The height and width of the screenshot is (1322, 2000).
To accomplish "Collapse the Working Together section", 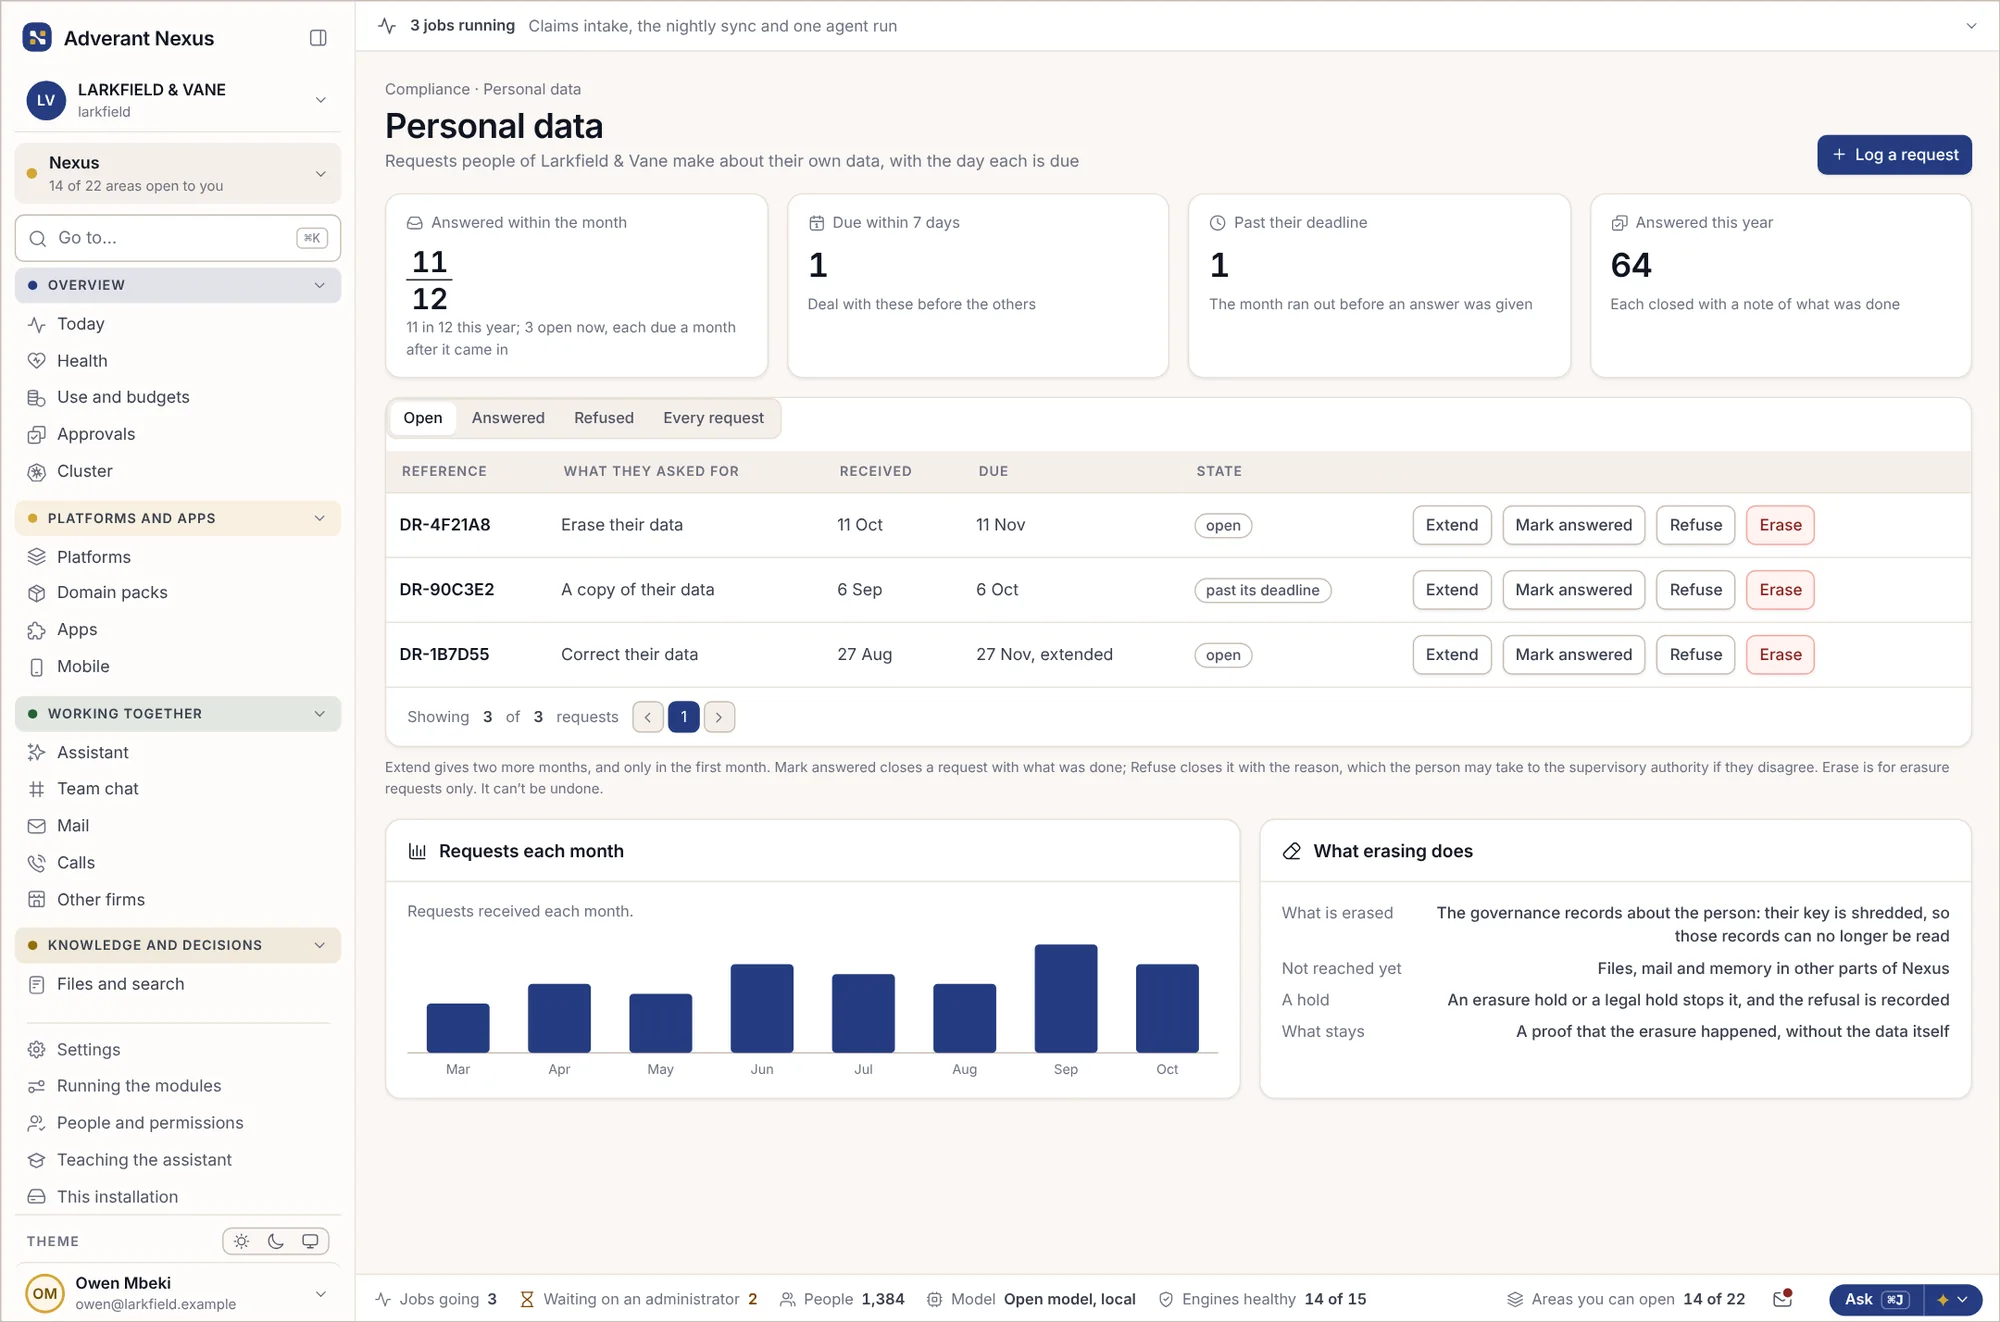I will (x=178, y=714).
